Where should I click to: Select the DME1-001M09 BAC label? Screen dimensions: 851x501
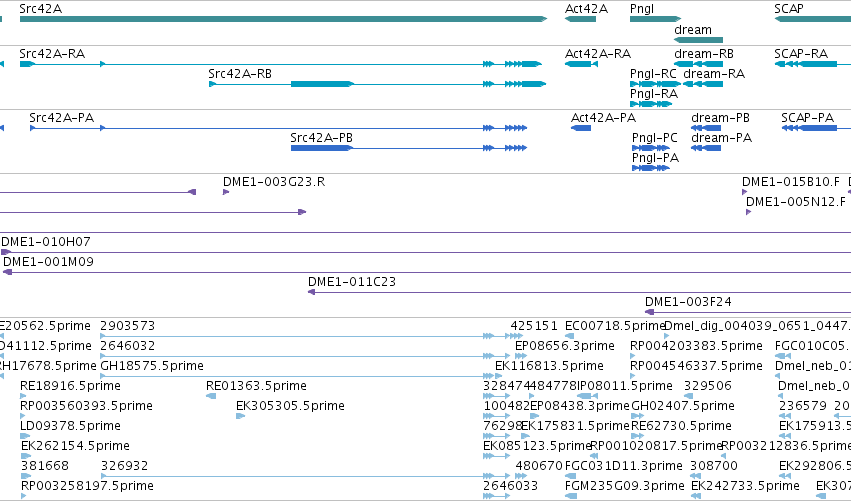48,262
